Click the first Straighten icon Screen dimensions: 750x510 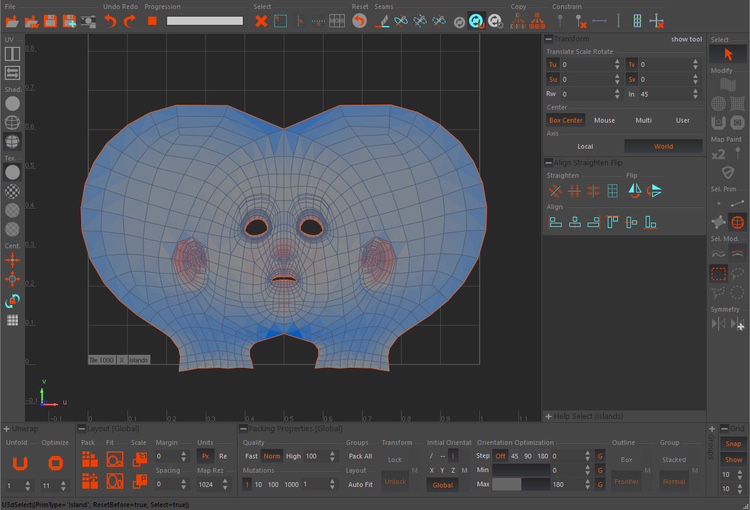tap(555, 191)
